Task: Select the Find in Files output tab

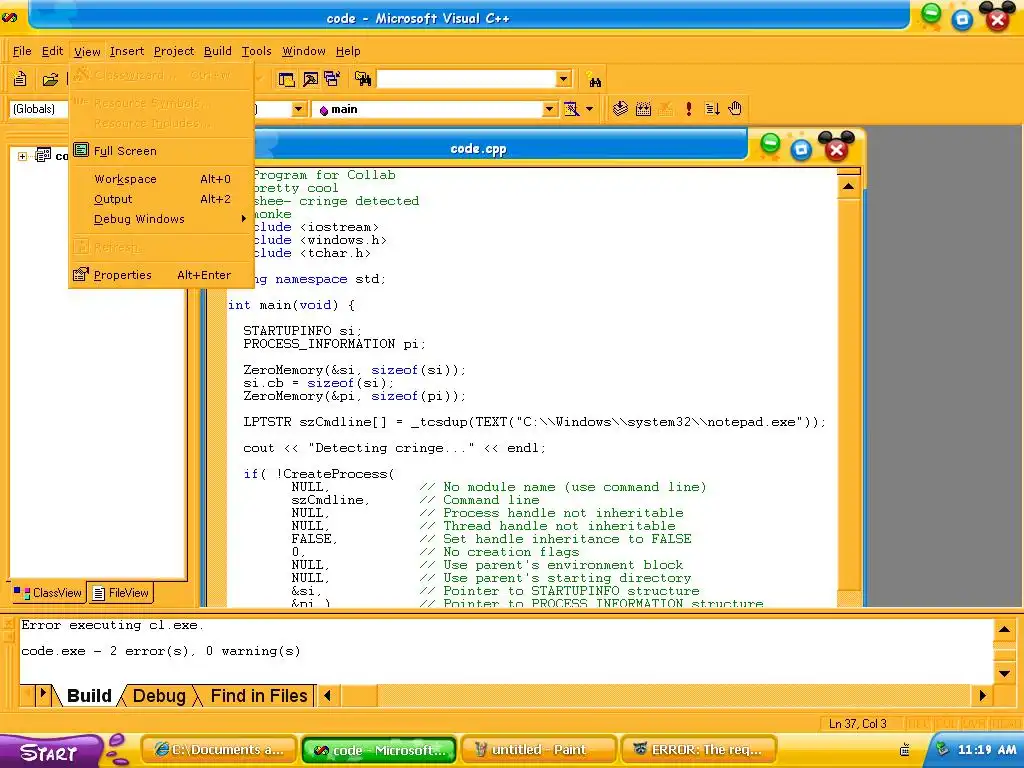Action: click(x=259, y=696)
